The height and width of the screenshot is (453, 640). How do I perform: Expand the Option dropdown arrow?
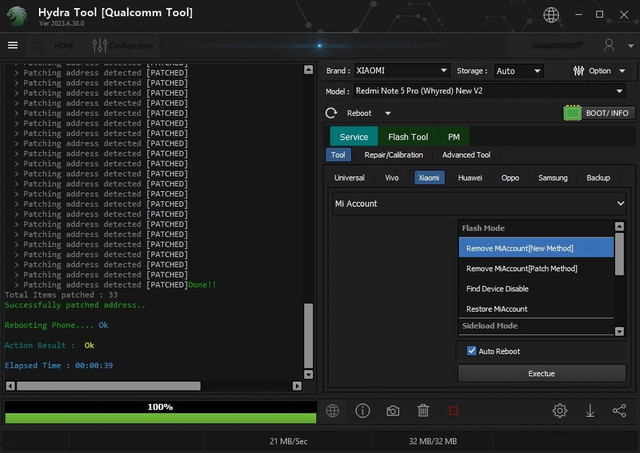click(622, 71)
